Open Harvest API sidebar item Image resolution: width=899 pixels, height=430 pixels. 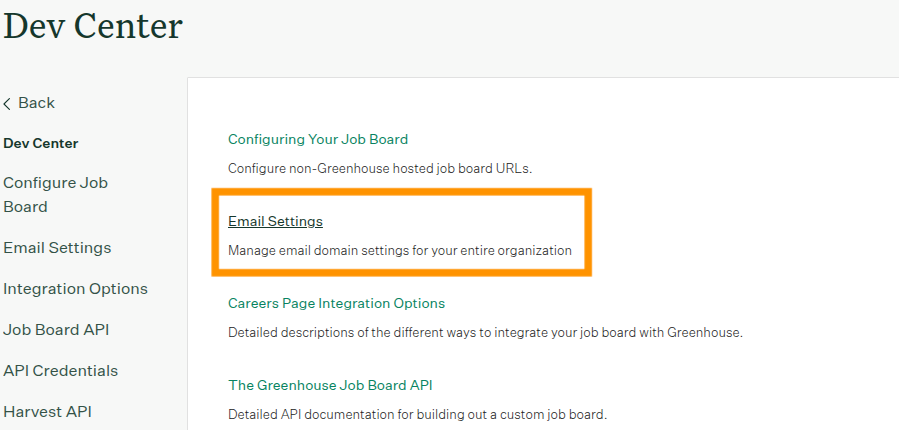coord(48,411)
